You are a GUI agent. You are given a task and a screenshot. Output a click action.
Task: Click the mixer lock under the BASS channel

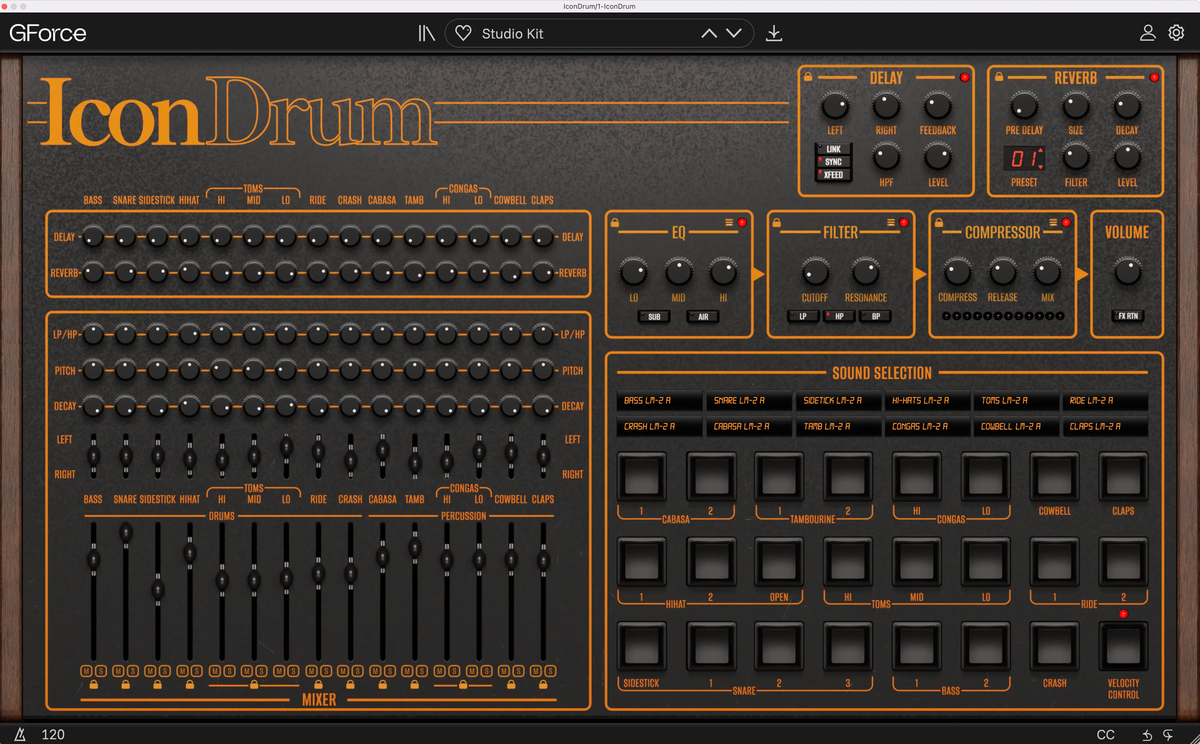tap(93, 685)
